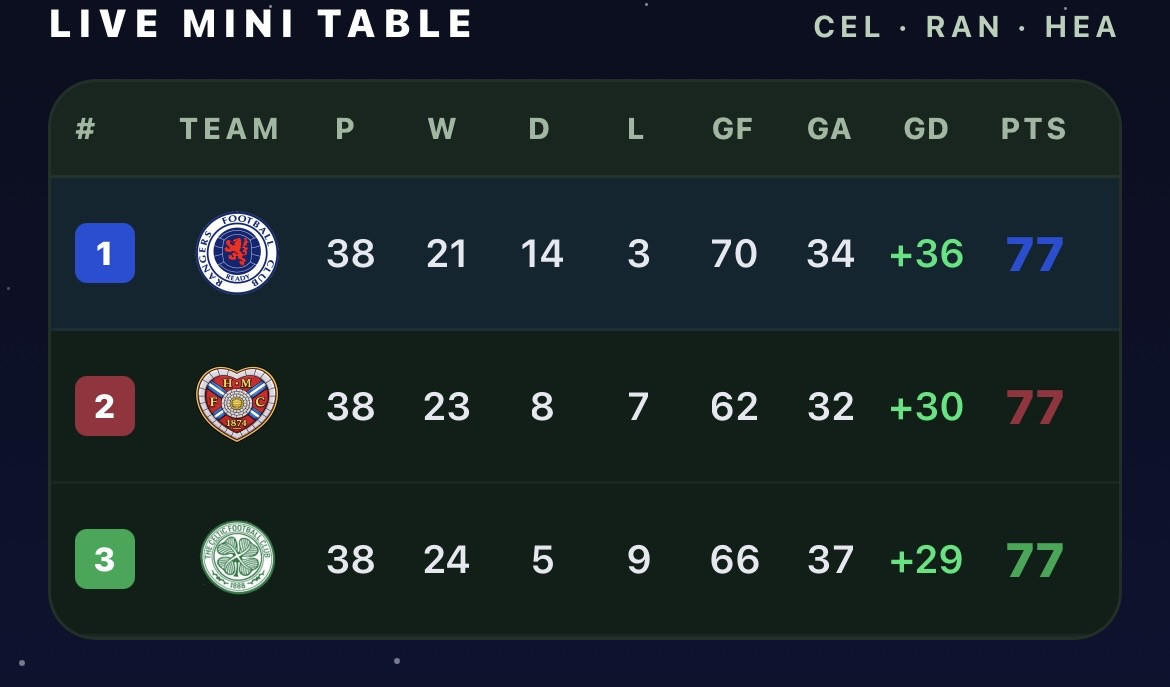Click the Celtic club crest
The width and height of the screenshot is (1170, 687).
[x=237, y=557]
